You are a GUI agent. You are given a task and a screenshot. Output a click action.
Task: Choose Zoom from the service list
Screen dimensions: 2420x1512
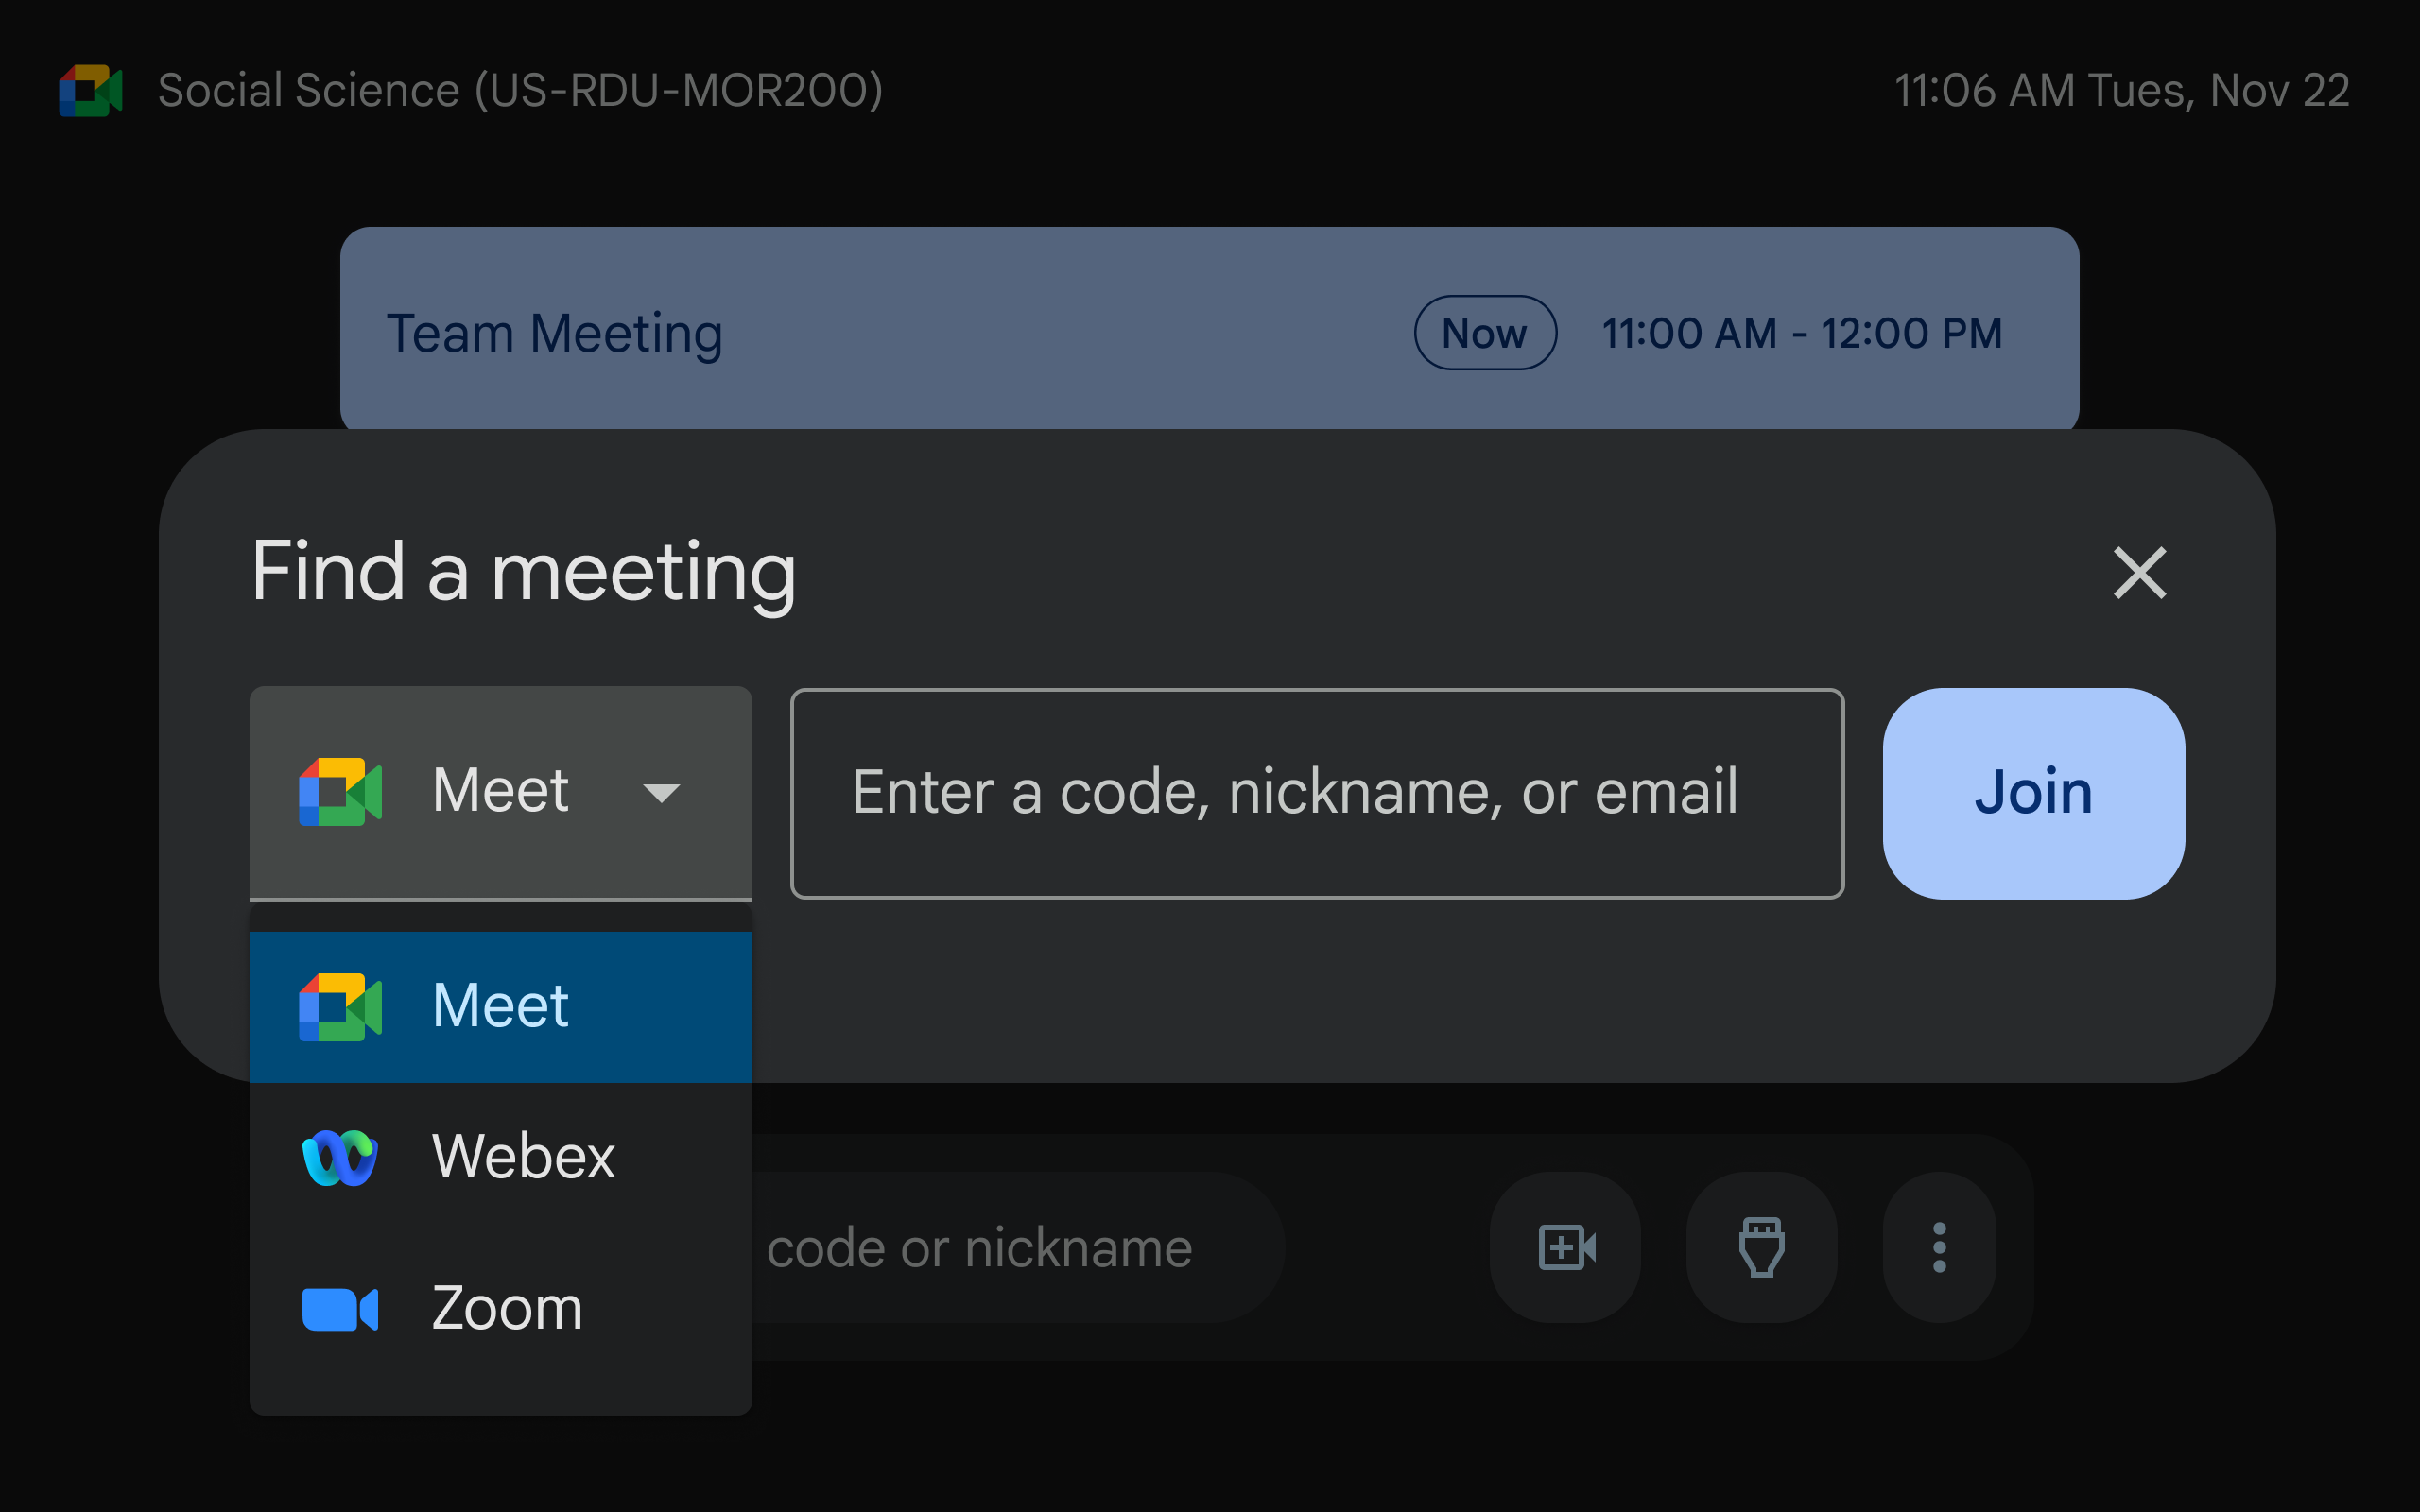[x=506, y=1309]
